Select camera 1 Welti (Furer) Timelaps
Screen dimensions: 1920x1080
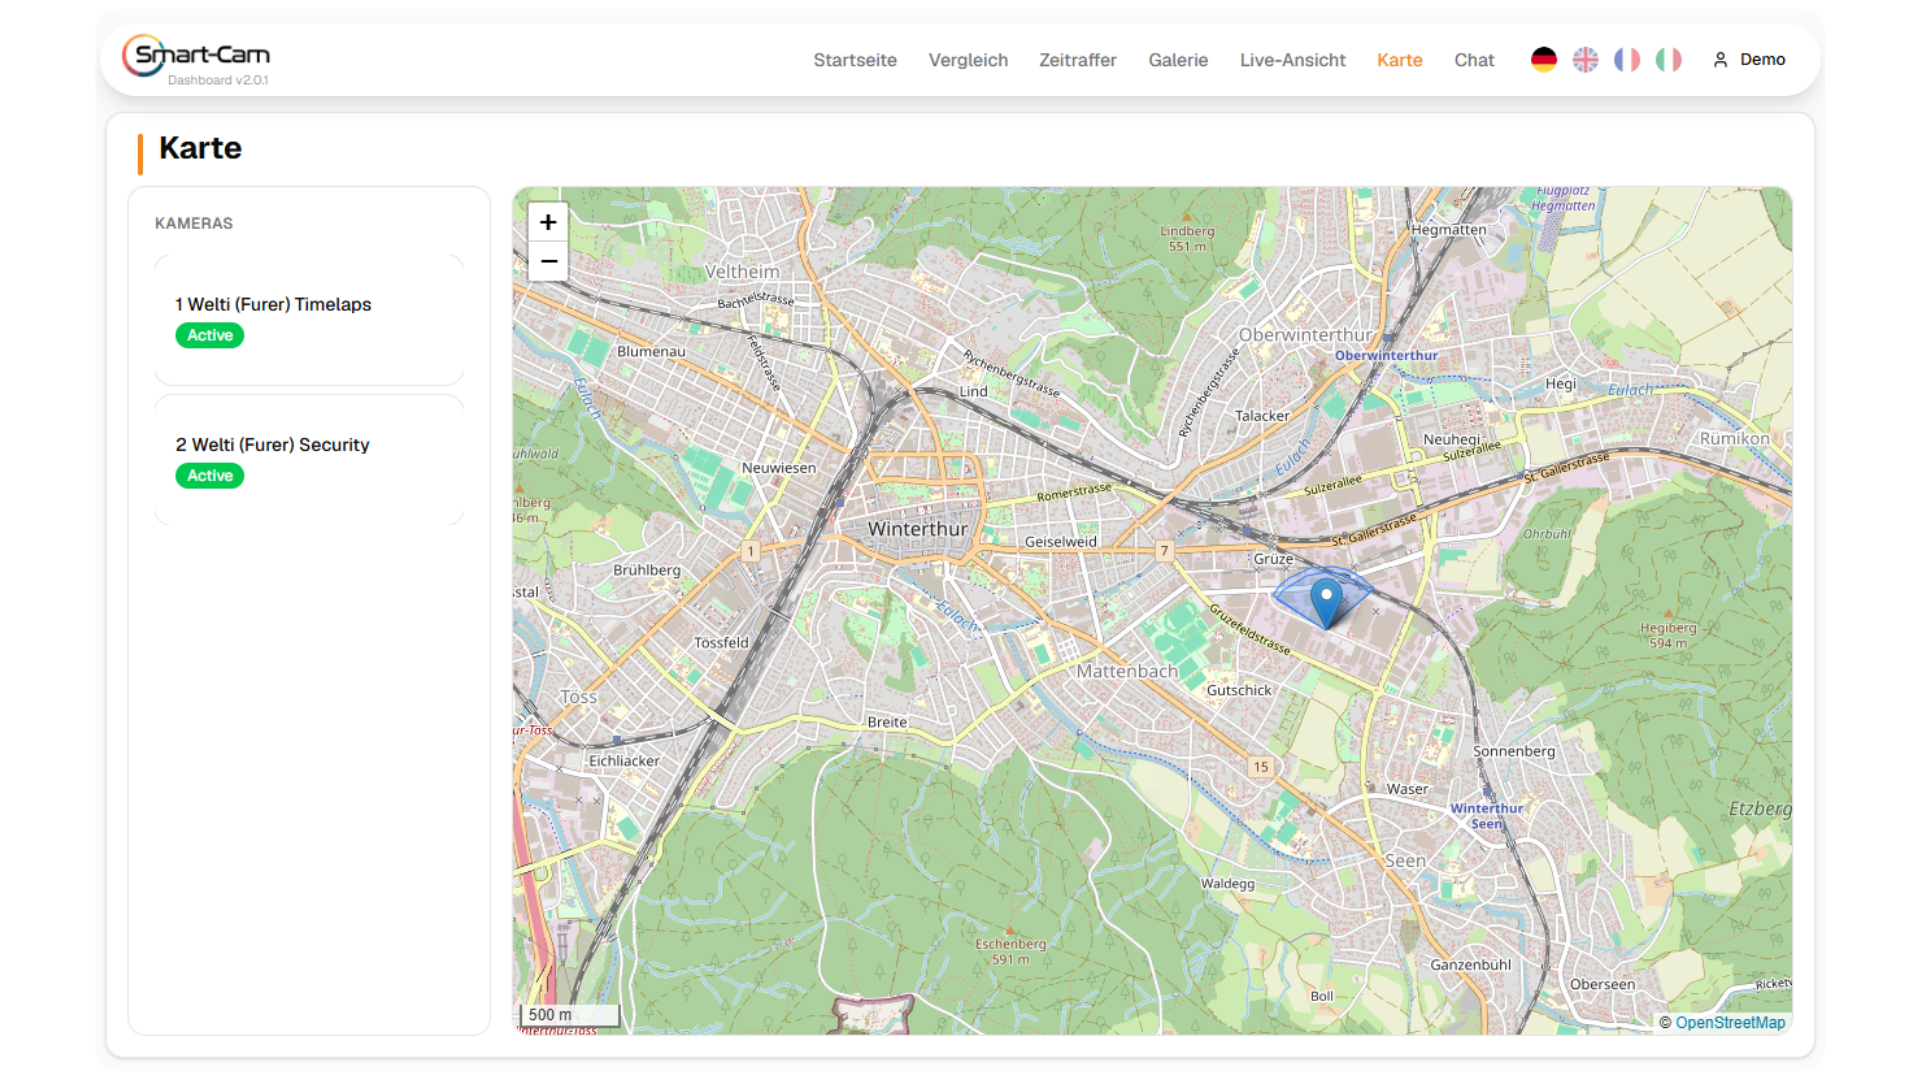(x=309, y=320)
